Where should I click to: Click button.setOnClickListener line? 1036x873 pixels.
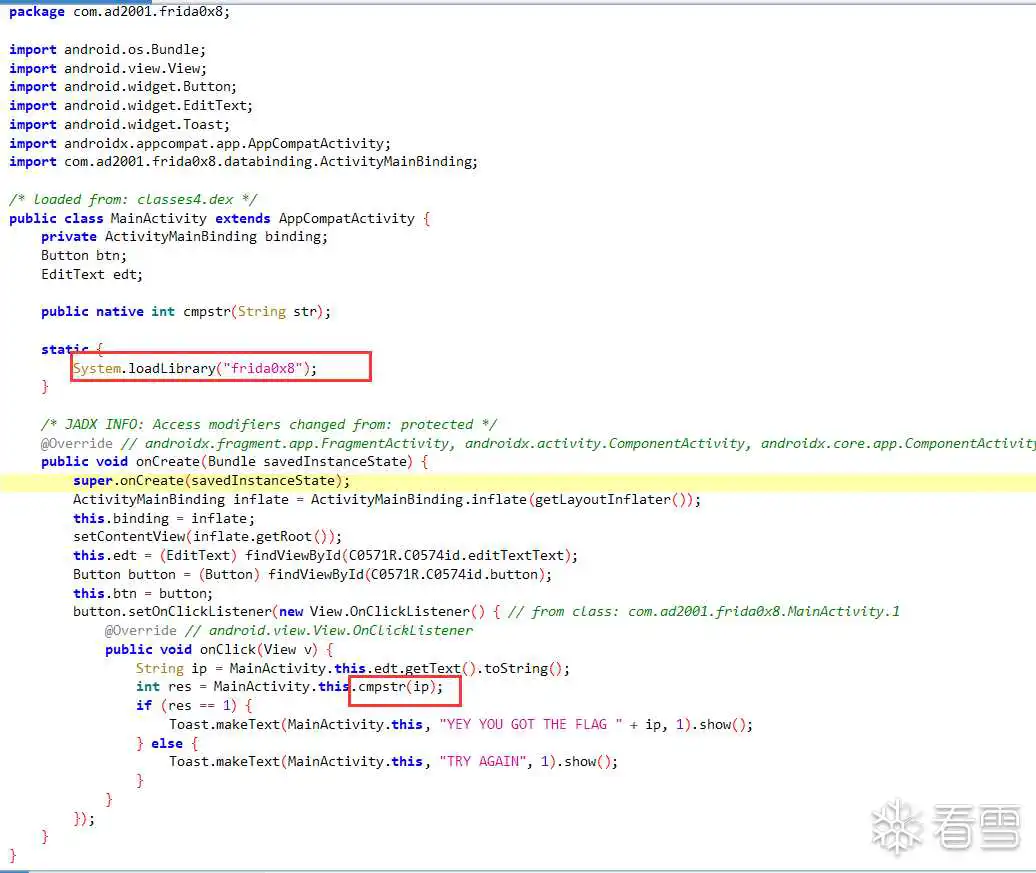point(486,611)
